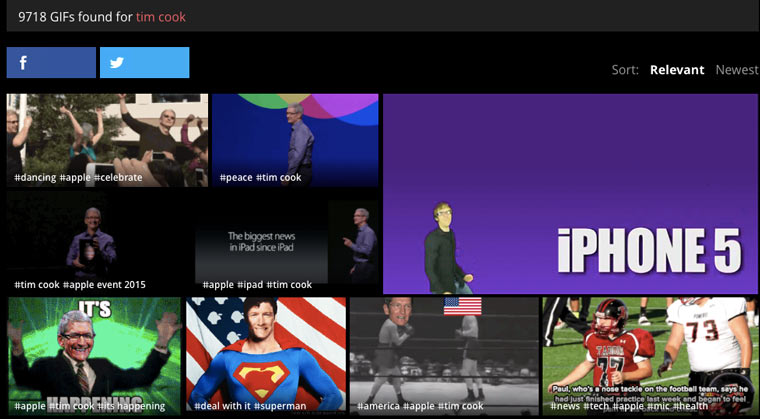Click the #mic hashtag
Viewport: 760px width, 419px height.
click(x=657, y=406)
